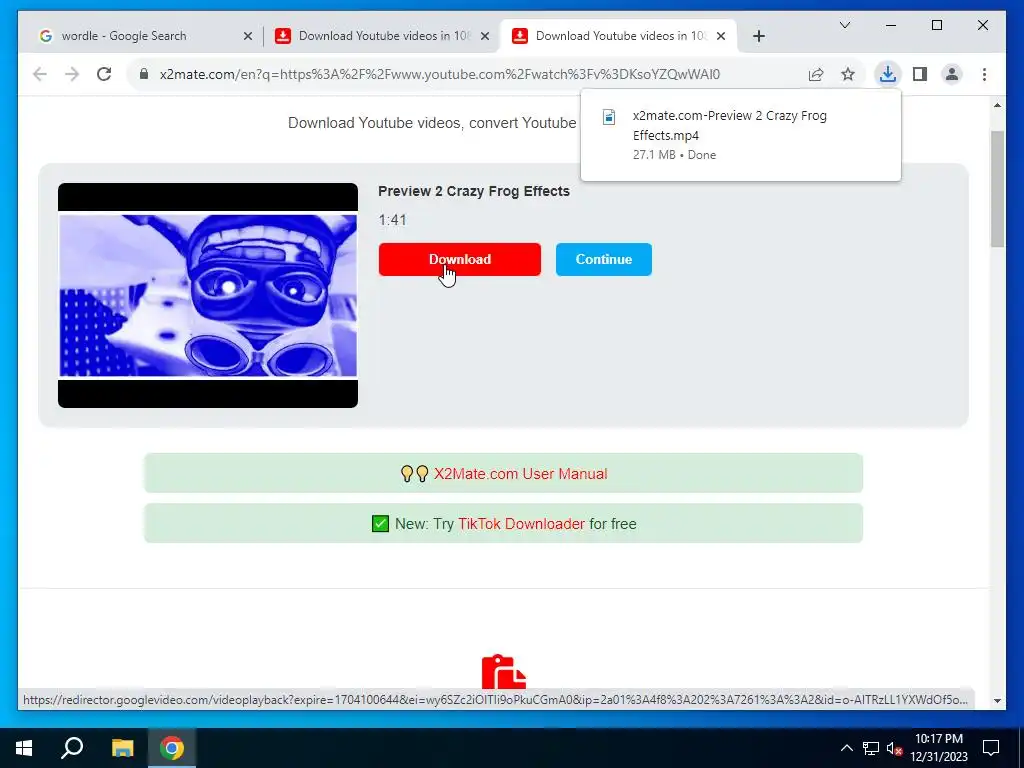This screenshot has height=768, width=1024.
Task: Reload the x2mate page
Action: pyautogui.click(x=104, y=74)
